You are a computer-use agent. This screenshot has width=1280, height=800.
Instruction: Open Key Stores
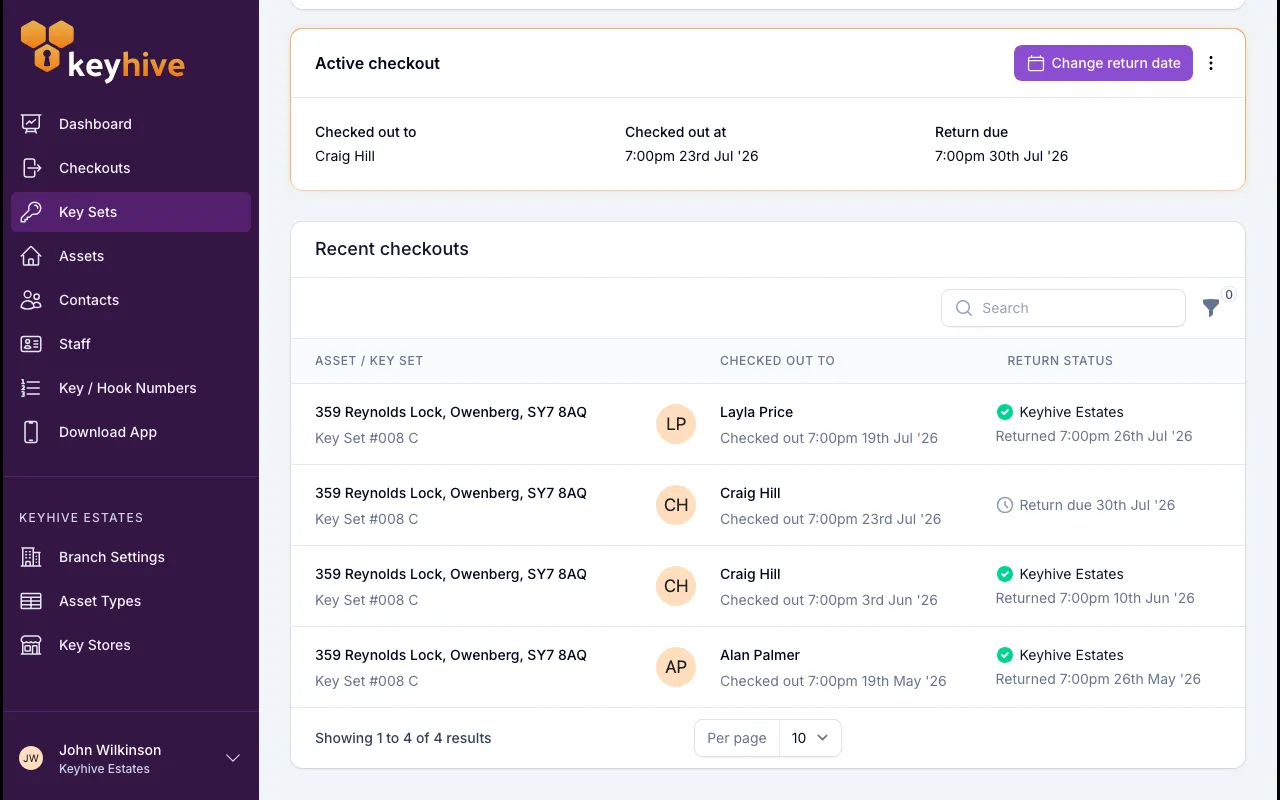(x=131, y=645)
